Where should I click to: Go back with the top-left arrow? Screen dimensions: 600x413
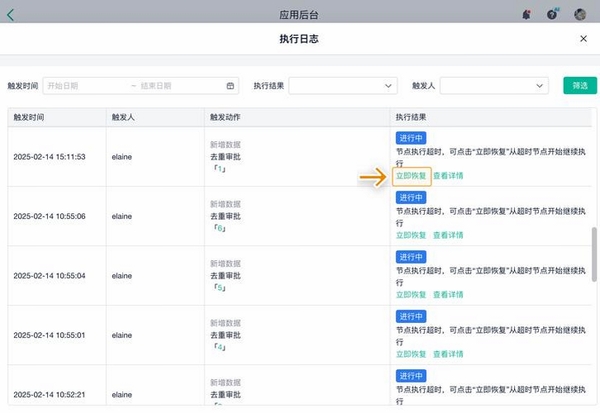[x=10, y=15]
